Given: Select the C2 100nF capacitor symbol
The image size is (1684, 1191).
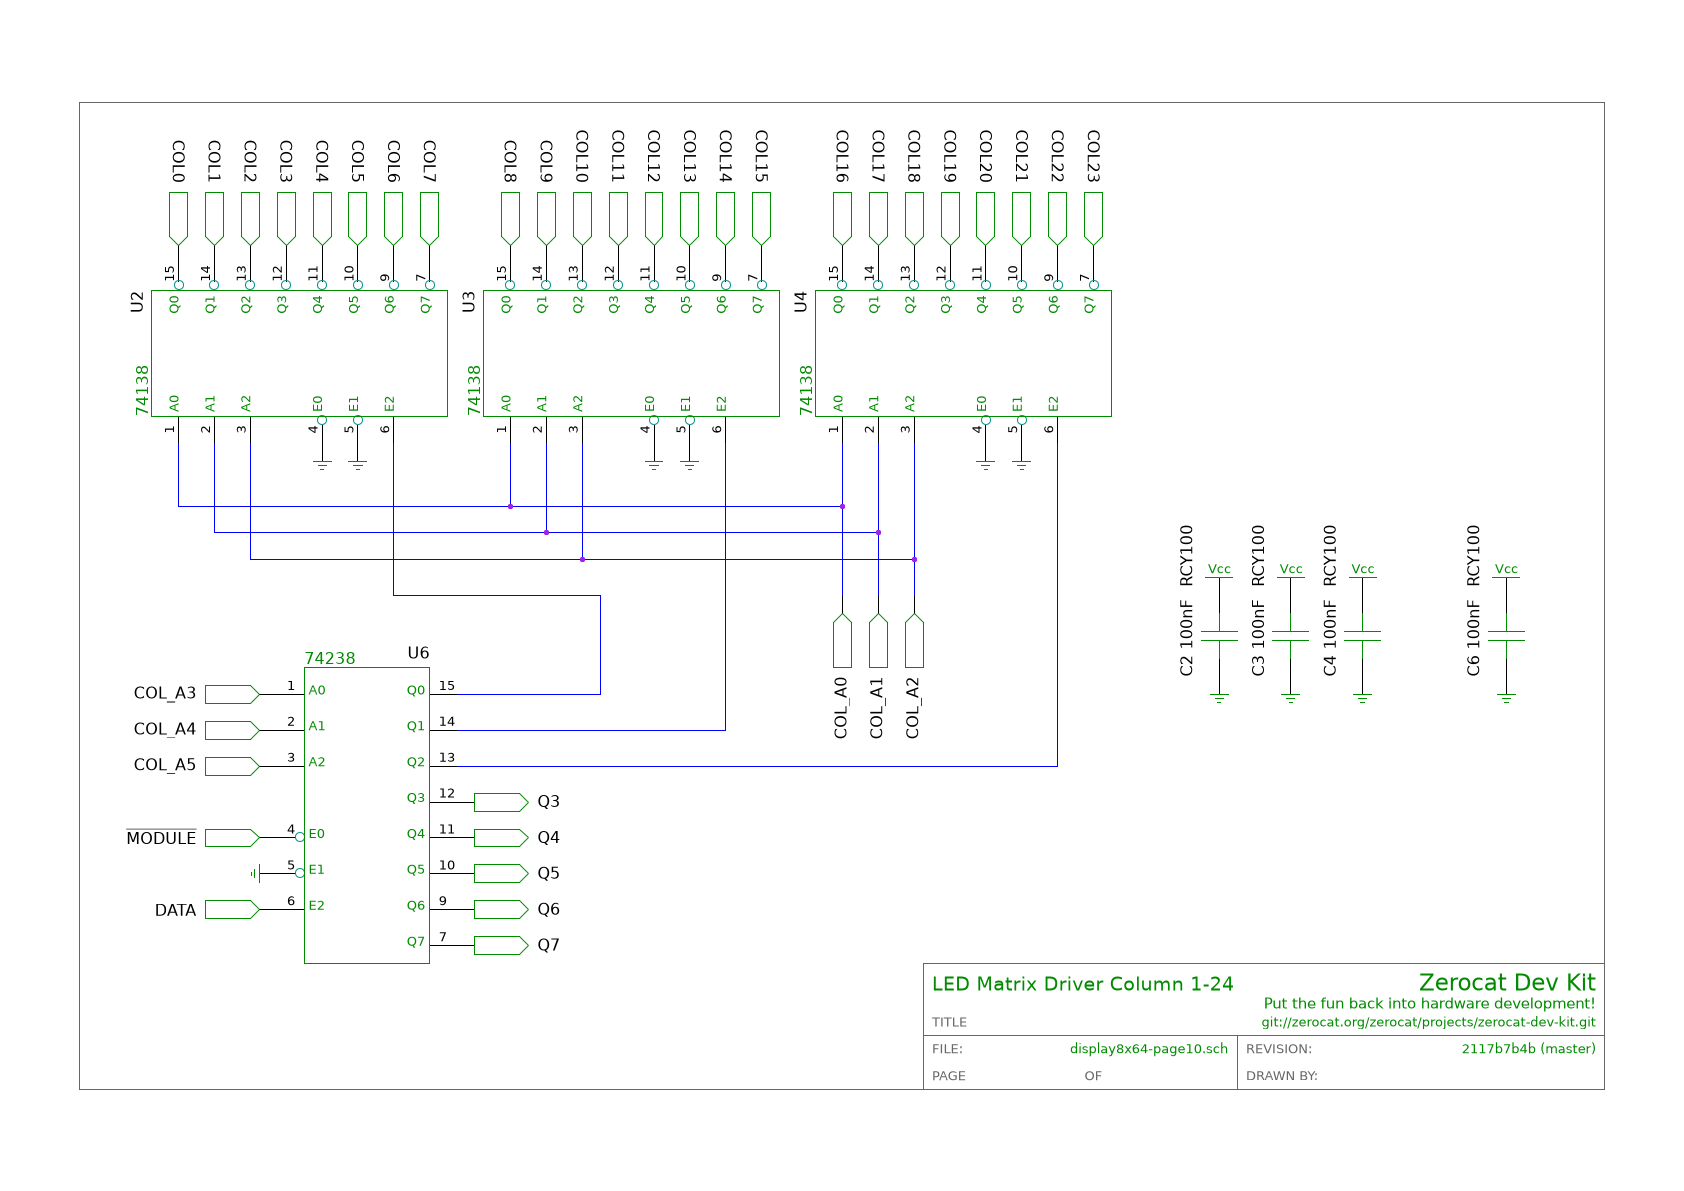Looking at the screenshot, I should pos(1219,636).
